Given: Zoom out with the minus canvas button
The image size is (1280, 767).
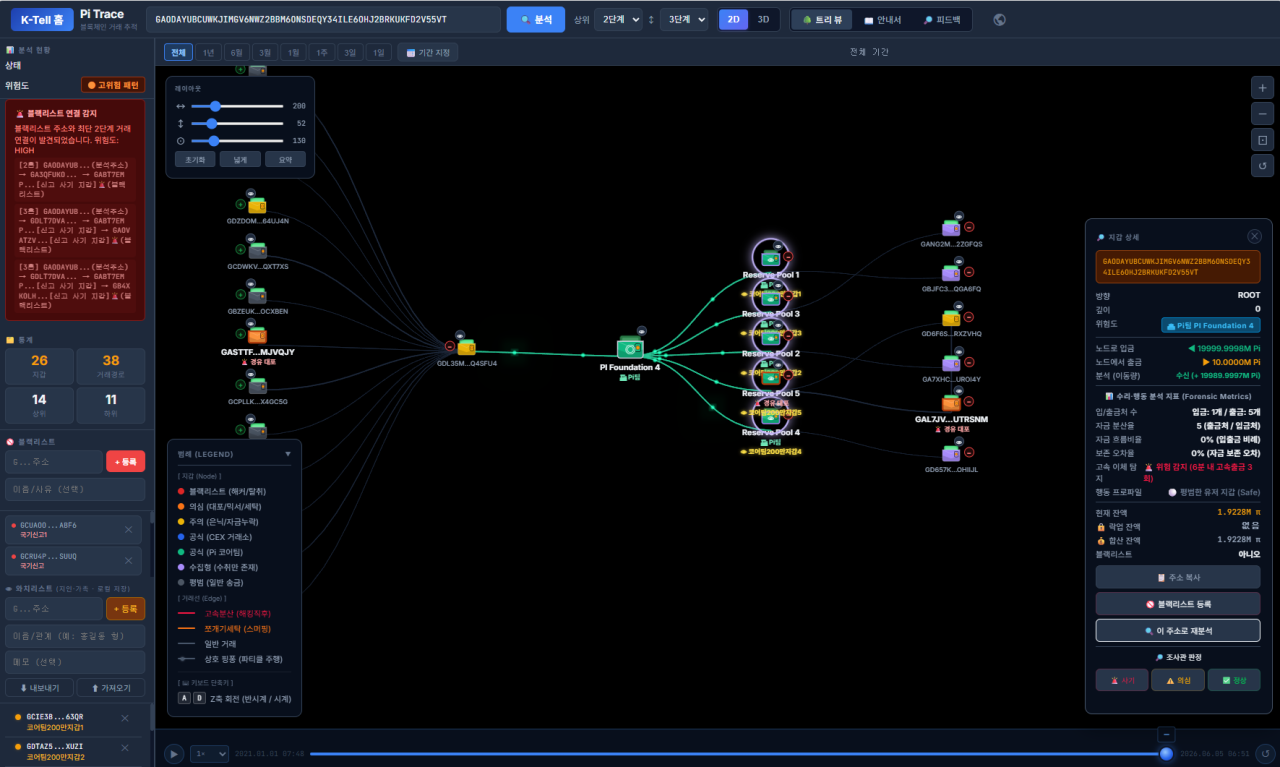Looking at the screenshot, I should point(1262,114).
